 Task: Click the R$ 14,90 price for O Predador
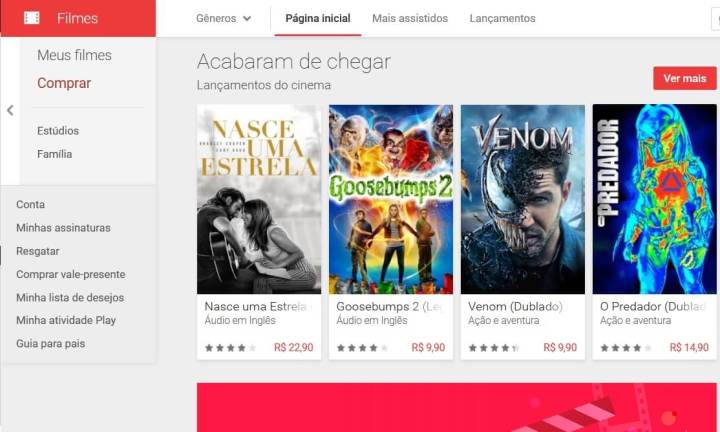coord(689,348)
